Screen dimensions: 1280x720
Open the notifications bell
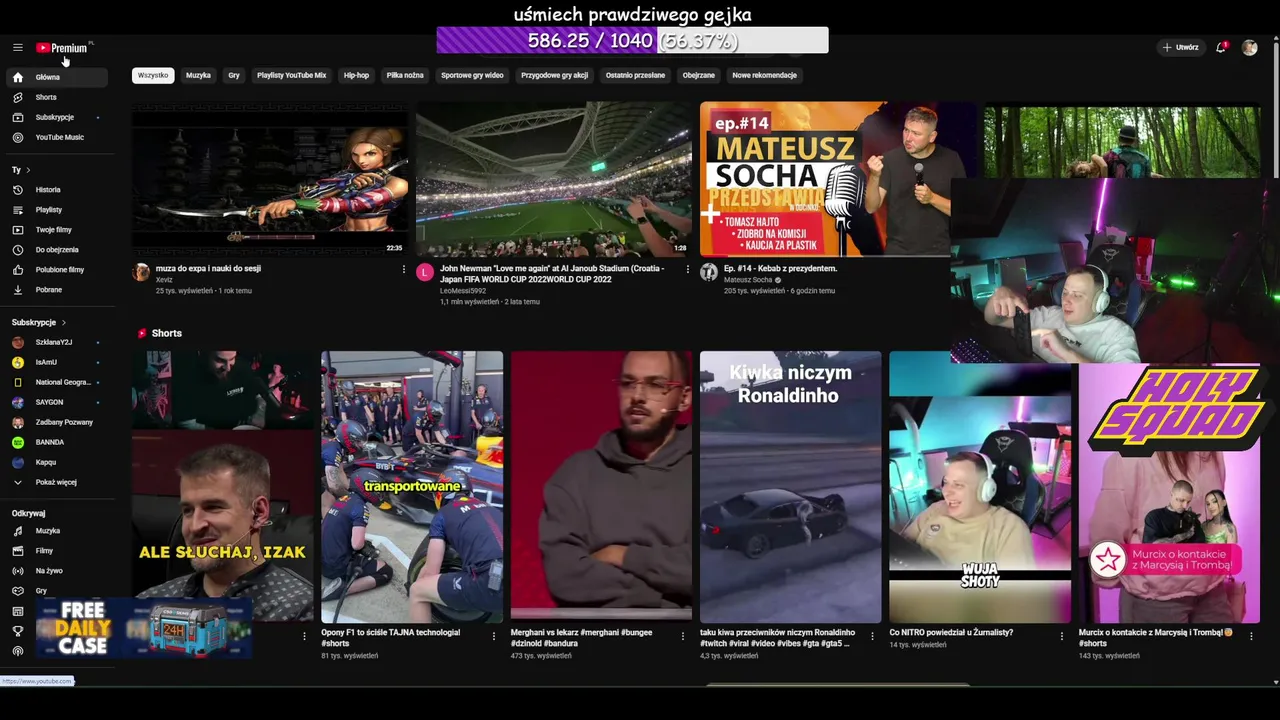point(1220,47)
